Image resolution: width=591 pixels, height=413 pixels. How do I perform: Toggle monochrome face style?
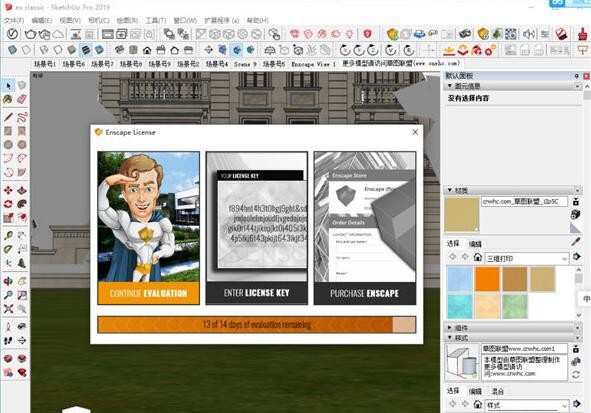point(100,50)
